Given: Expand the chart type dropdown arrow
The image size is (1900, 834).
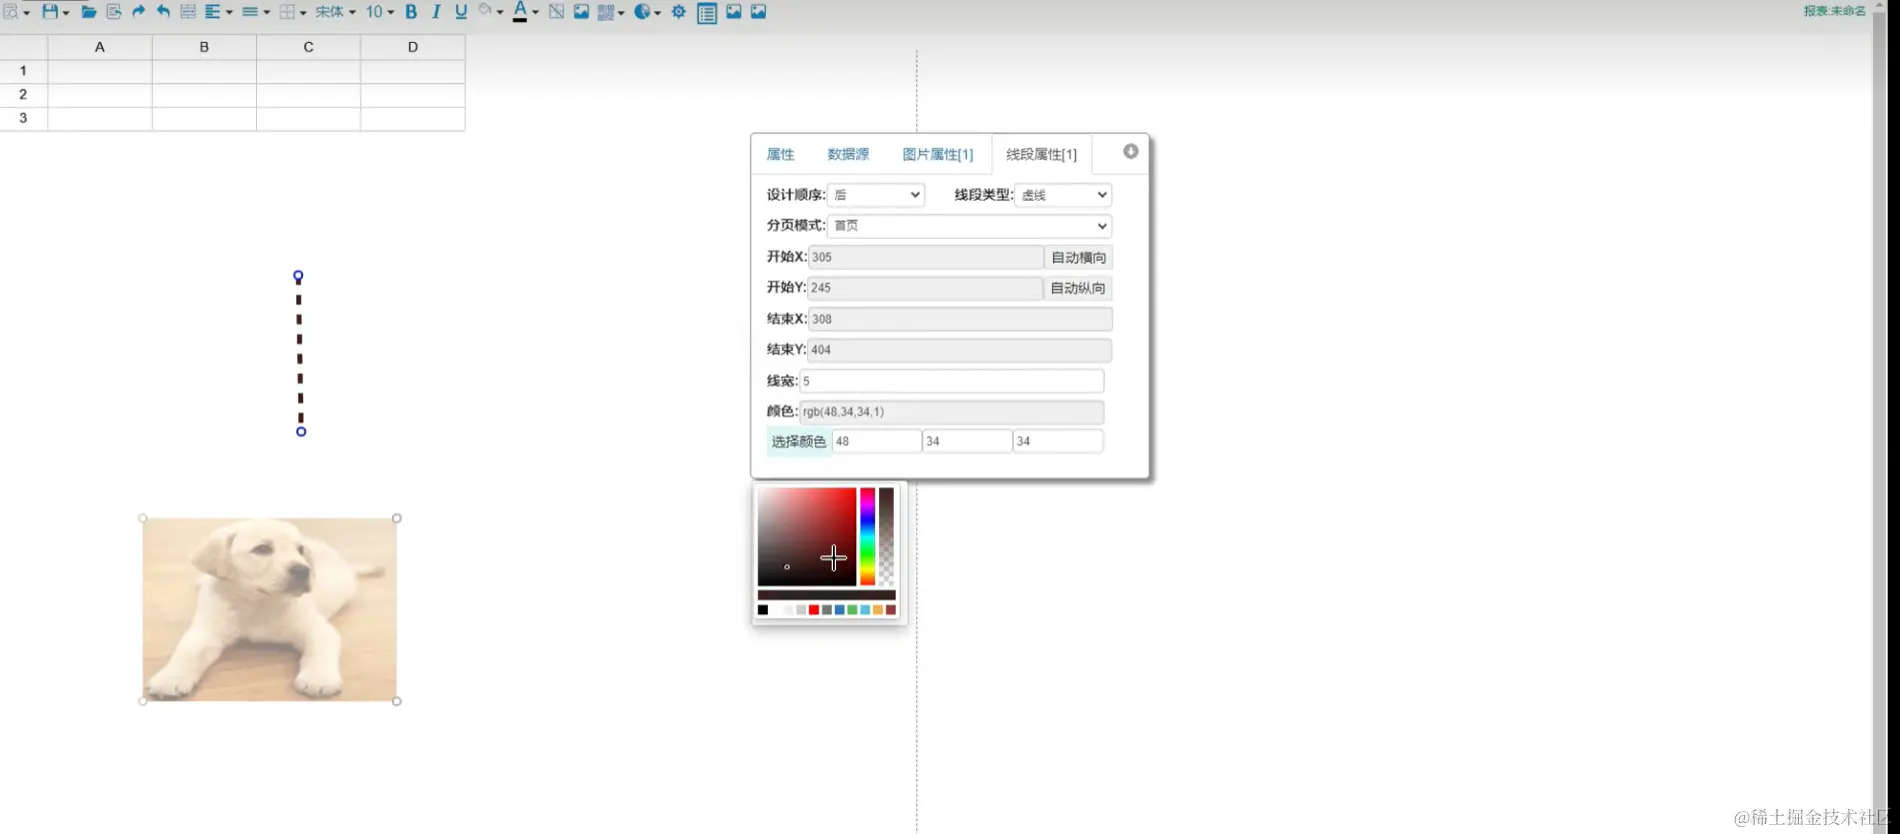Looking at the screenshot, I should coord(657,13).
